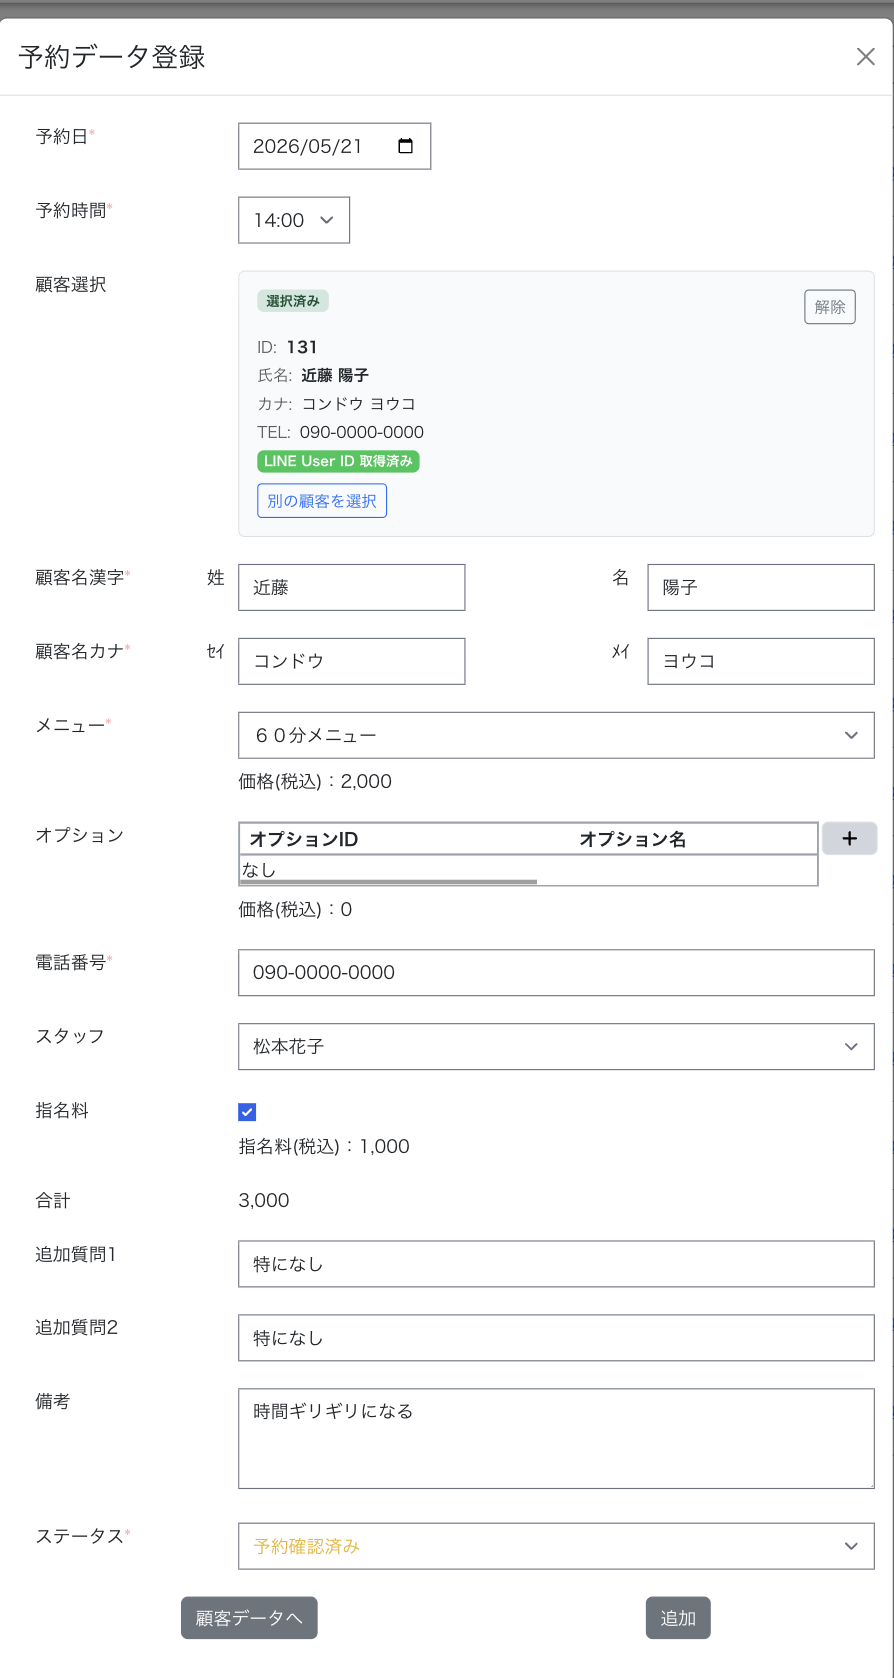
Task: Click 別の顧客を選択 button
Action: point(322,501)
